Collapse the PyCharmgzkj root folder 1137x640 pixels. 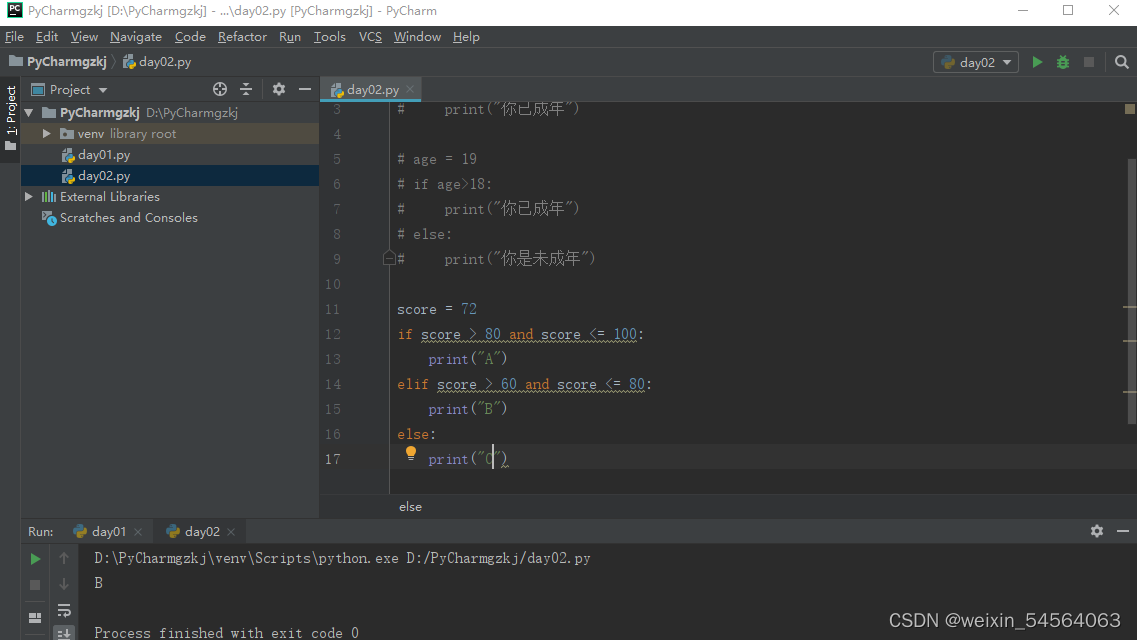[29, 113]
